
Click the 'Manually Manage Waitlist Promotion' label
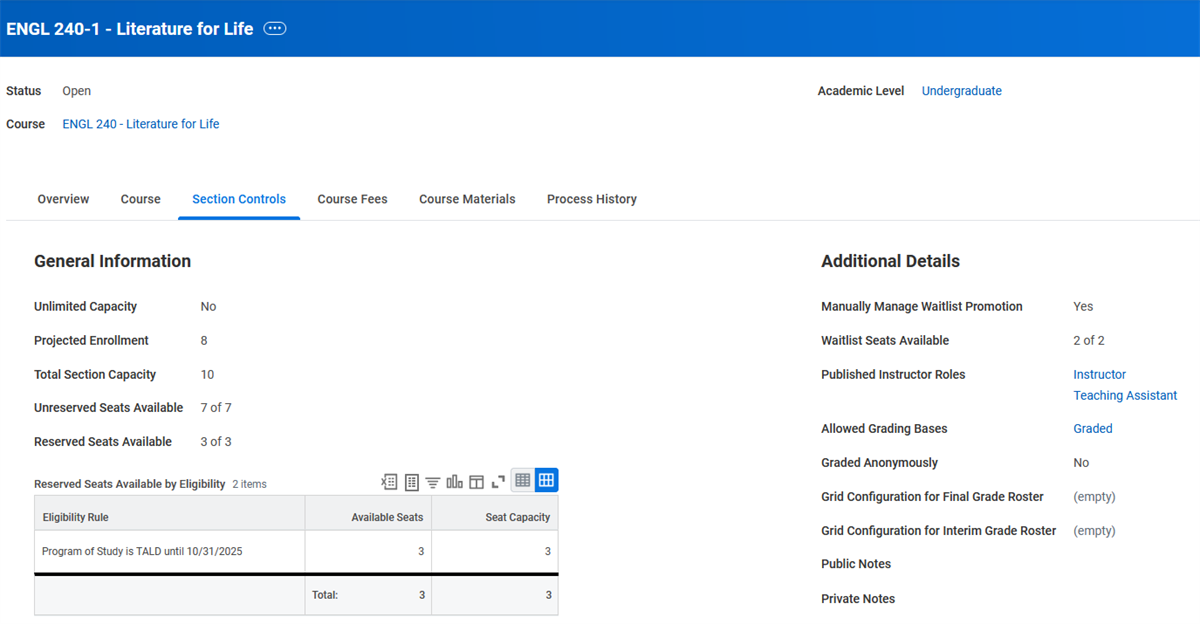pyautogui.click(x=922, y=306)
